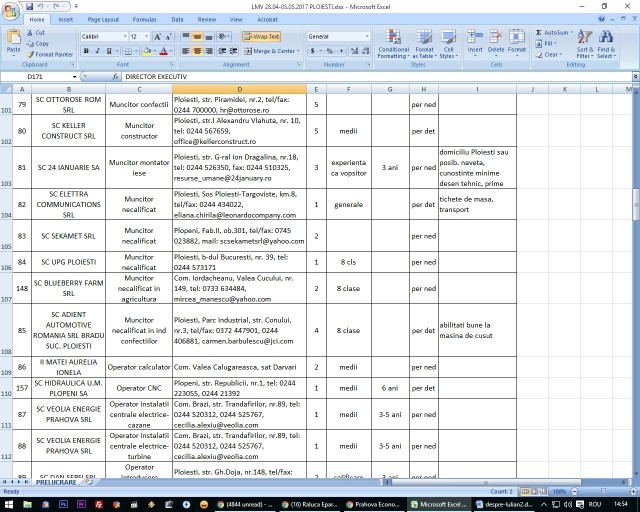Screen dimensions: 640x512
Task: Undo the last action in Quick Access
Action: [x=40, y=7]
